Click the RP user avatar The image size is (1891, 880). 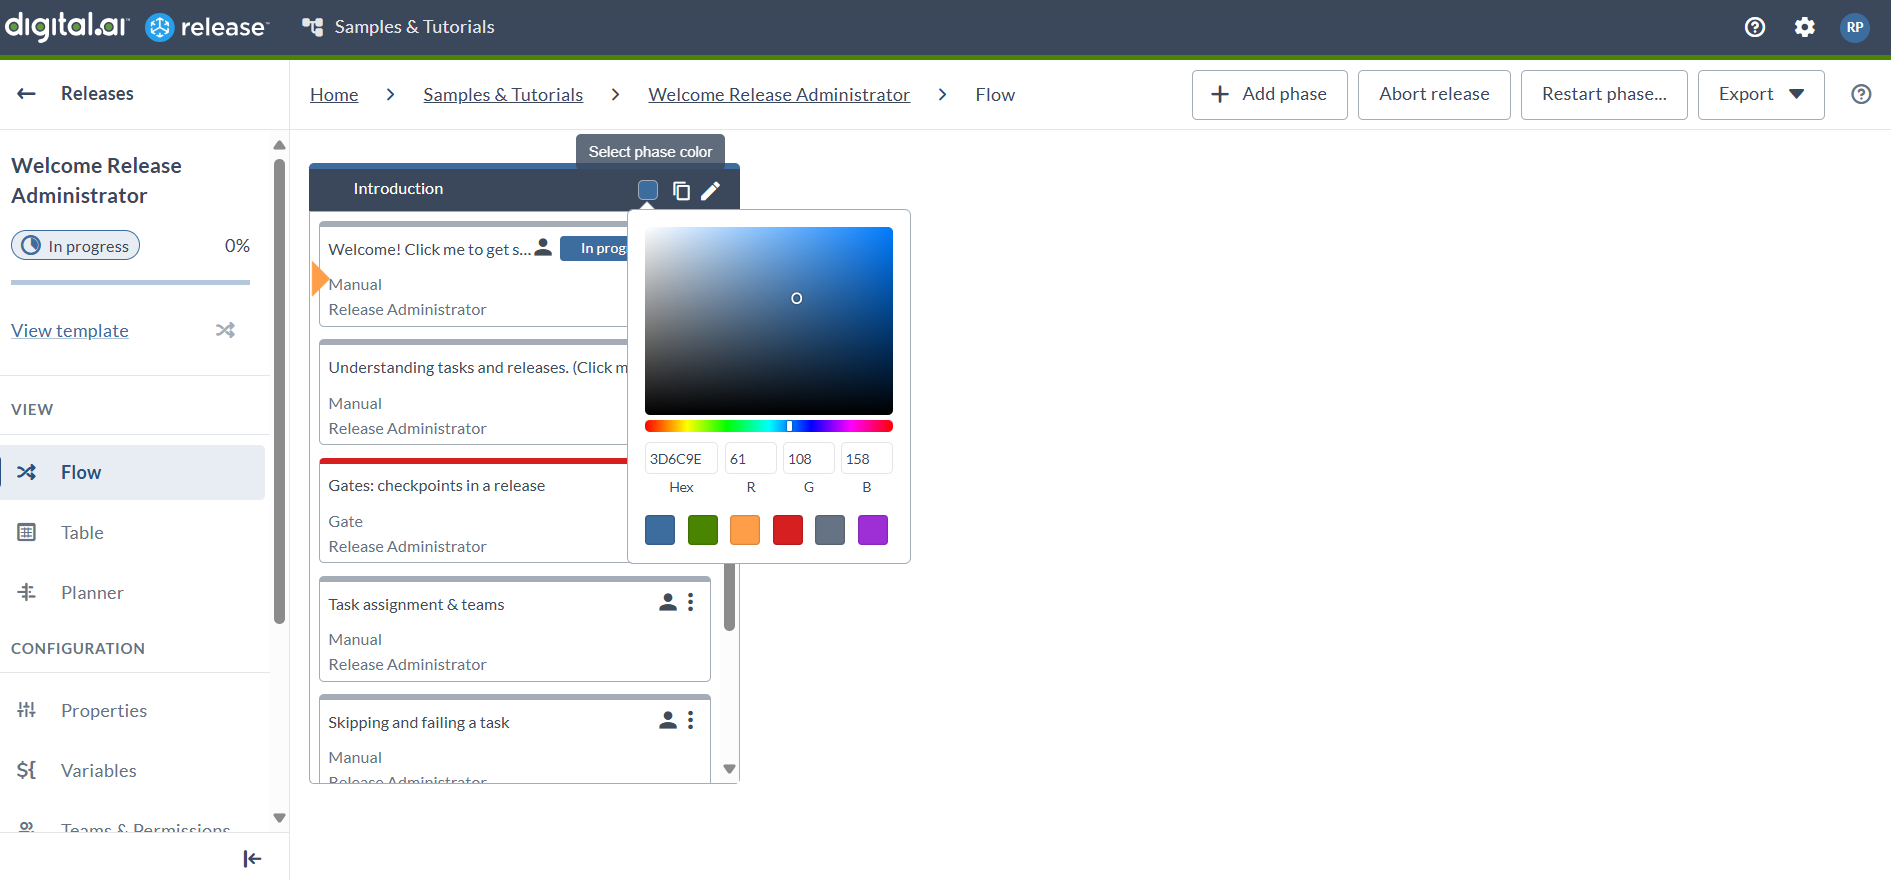[1854, 27]
